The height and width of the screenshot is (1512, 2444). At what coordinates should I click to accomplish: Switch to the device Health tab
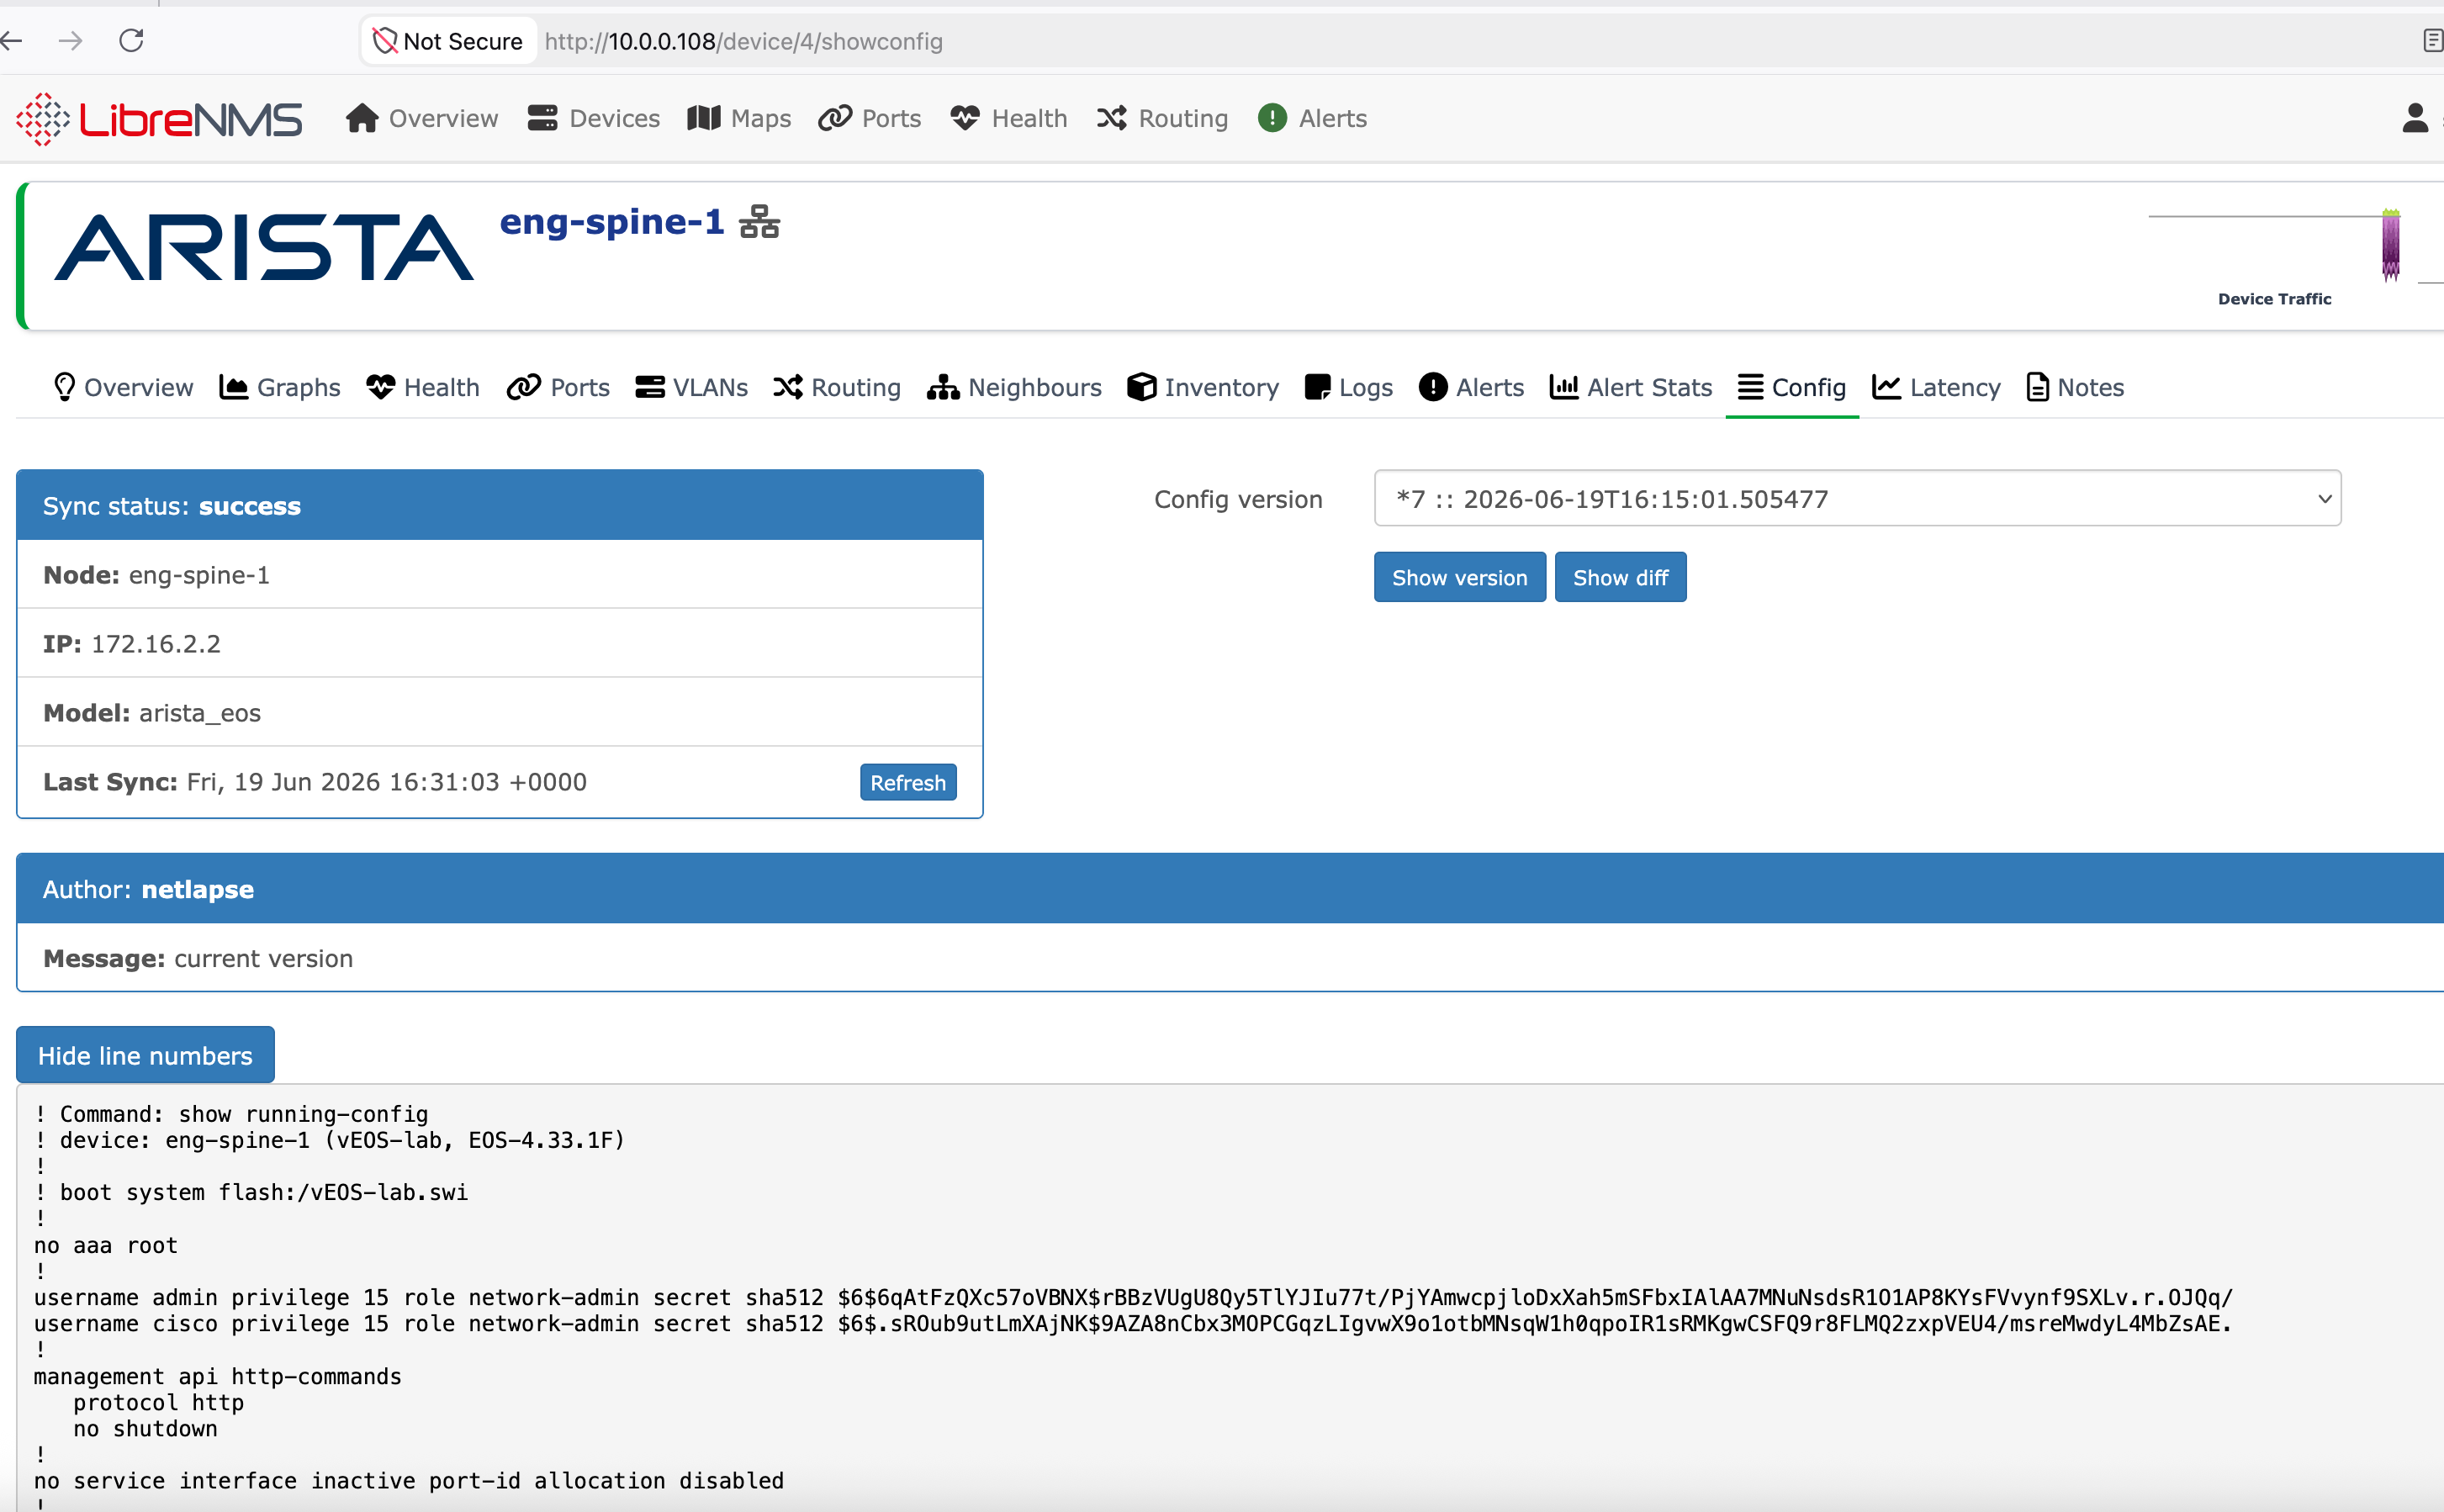pos(423,387)
